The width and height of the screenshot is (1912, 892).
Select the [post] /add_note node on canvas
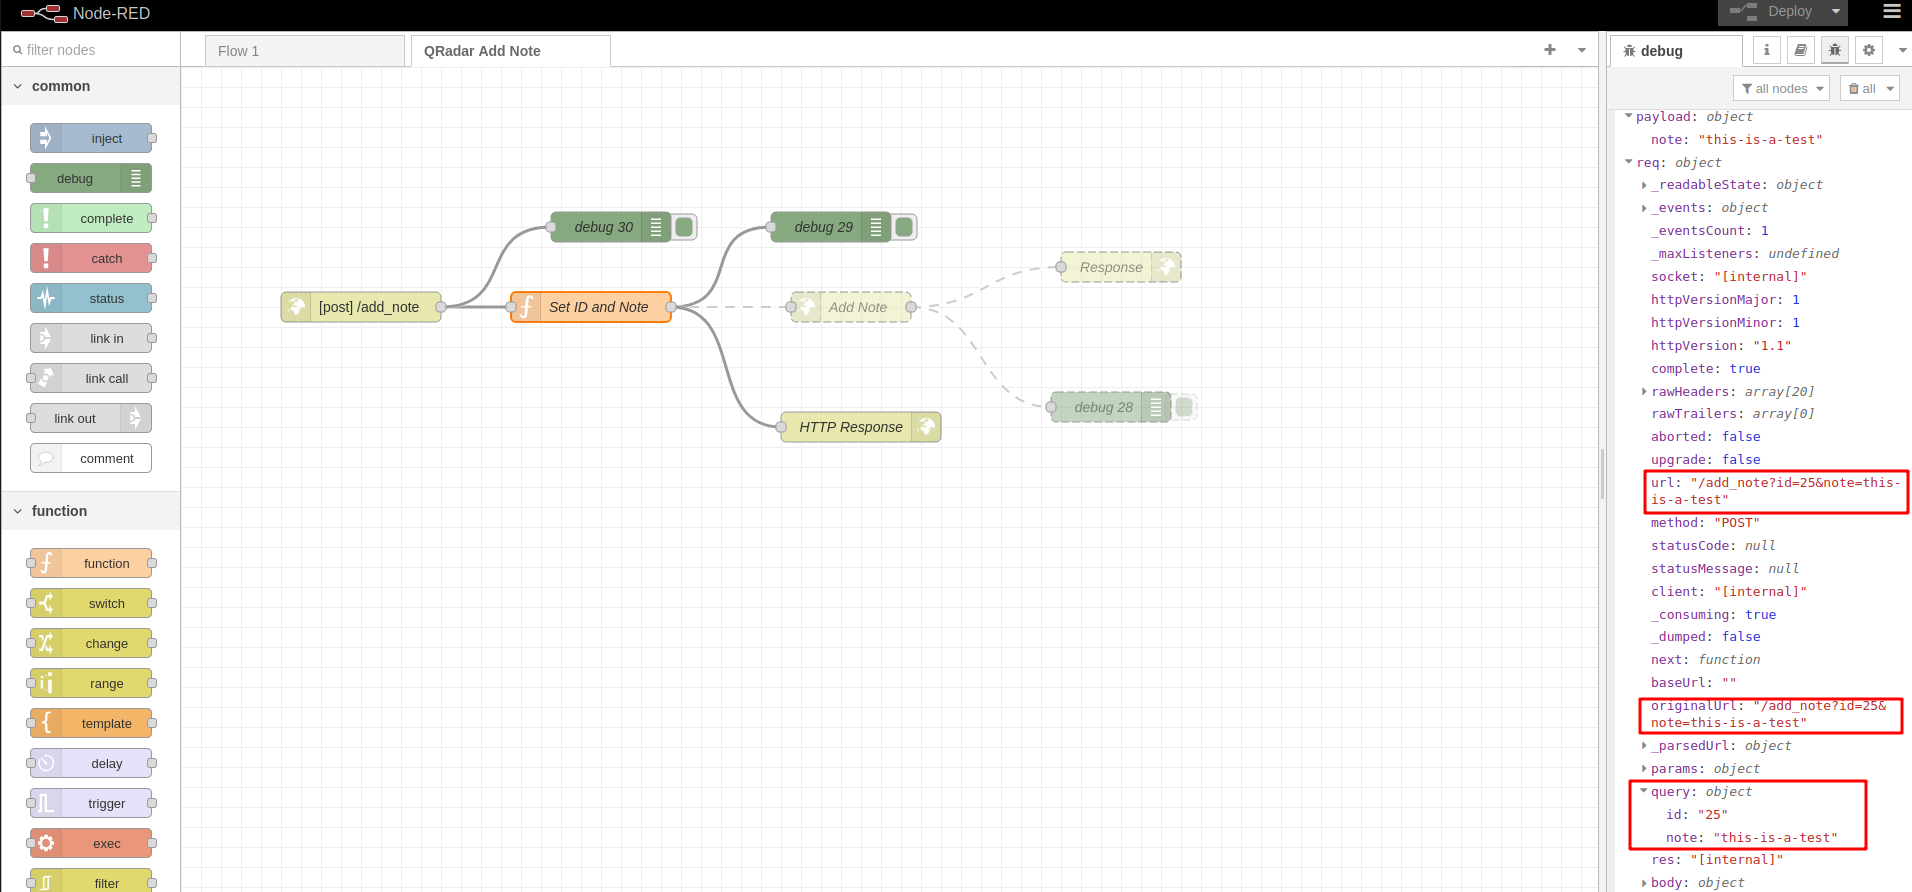click(361, 307)
